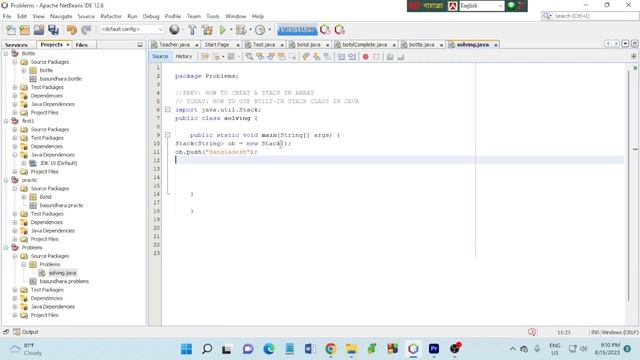Open the Navigate menu

(x=61, y=16)
